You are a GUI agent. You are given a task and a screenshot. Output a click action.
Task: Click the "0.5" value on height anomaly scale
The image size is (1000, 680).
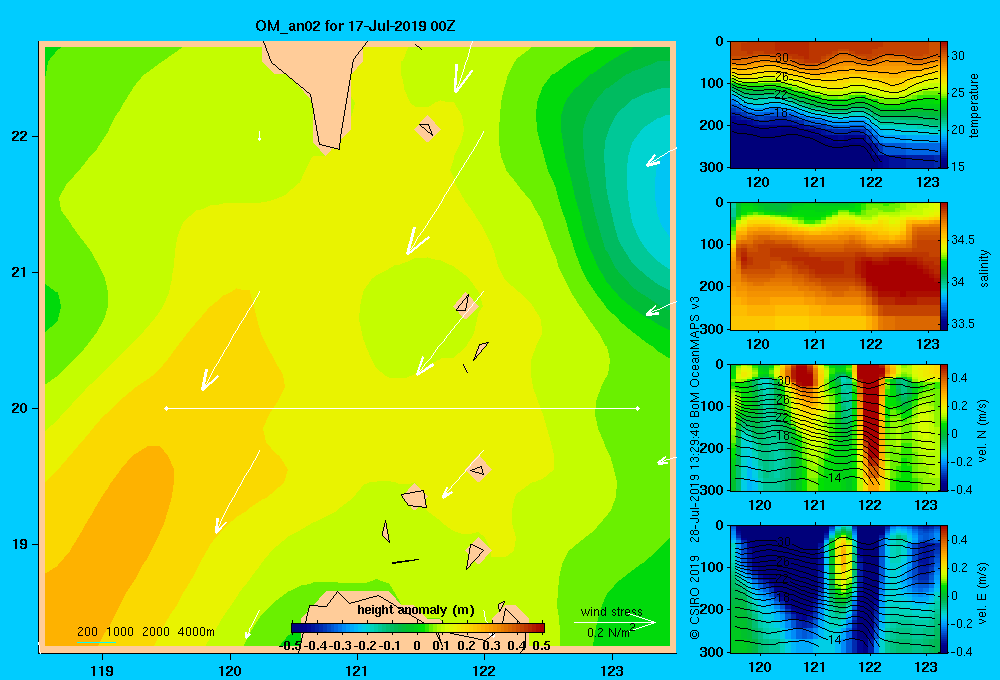pos(541,646)
